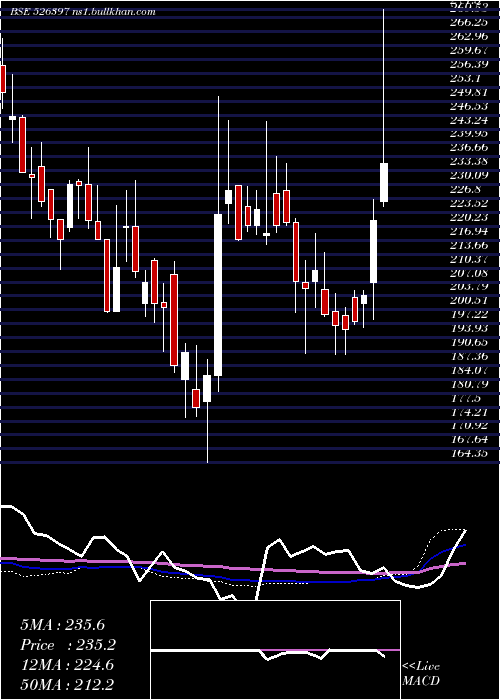Click the '12MA : 224.6' readout

click(67, 665)
